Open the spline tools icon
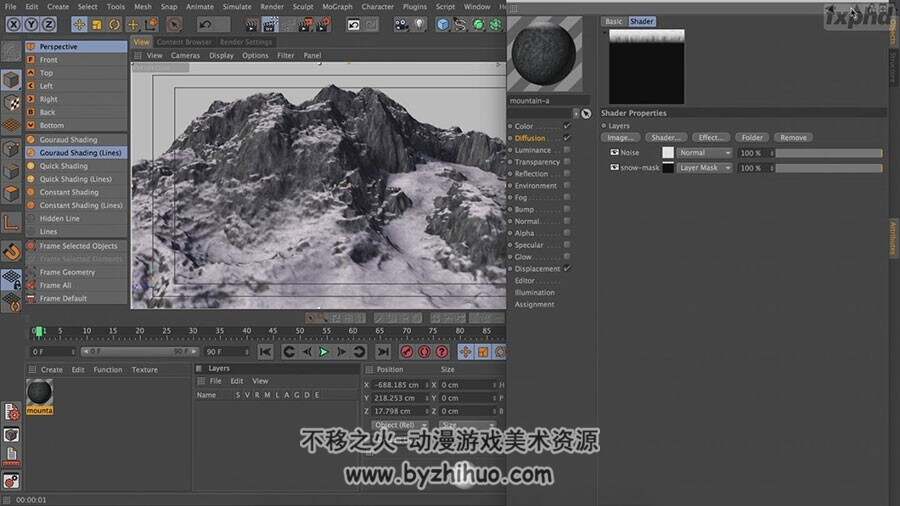The width and height of the screenshot is (900, 506). coord(460,24)
